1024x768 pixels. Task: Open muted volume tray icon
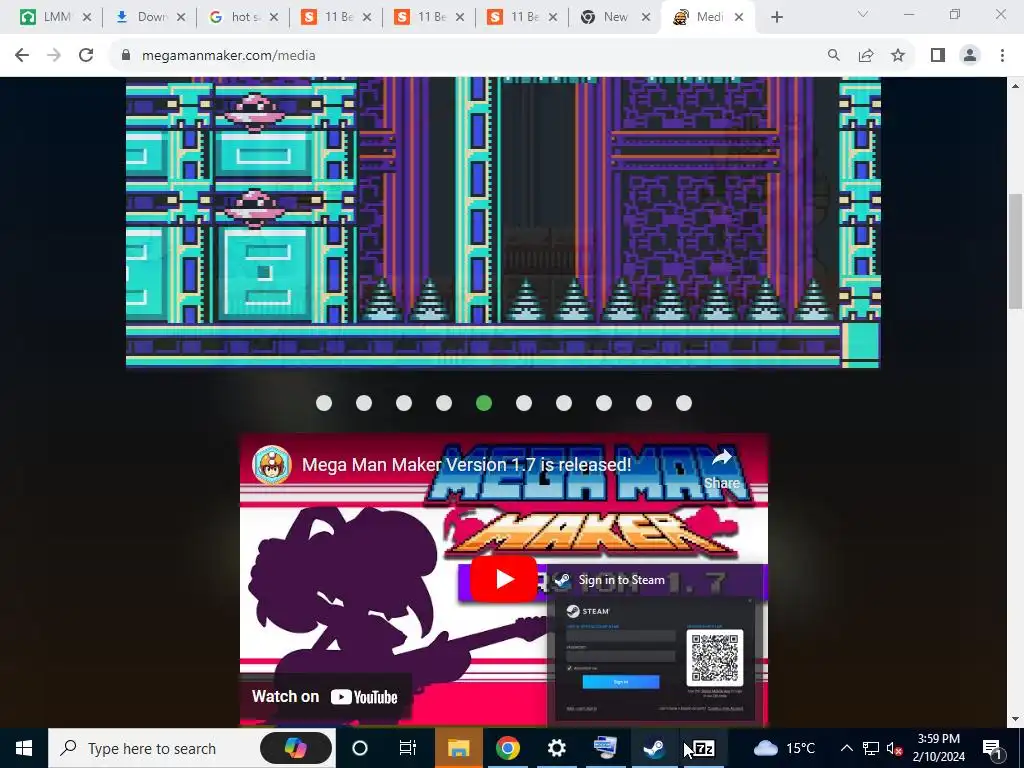tap(895, 748)
